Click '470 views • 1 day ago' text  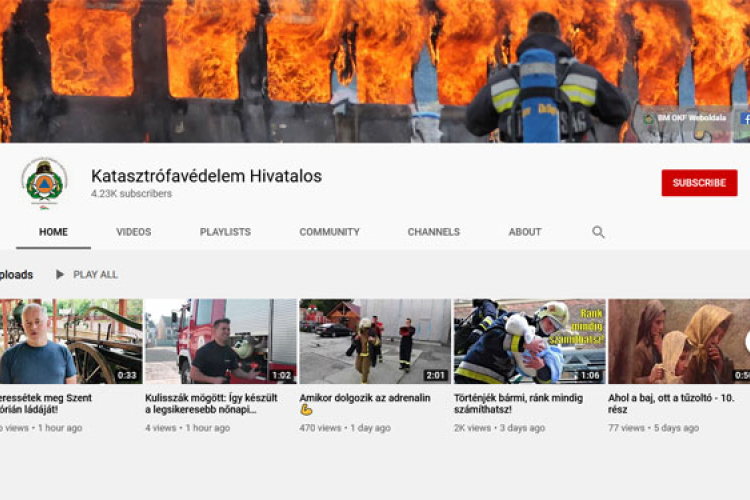pyautogui.click(x=345, y=428)
